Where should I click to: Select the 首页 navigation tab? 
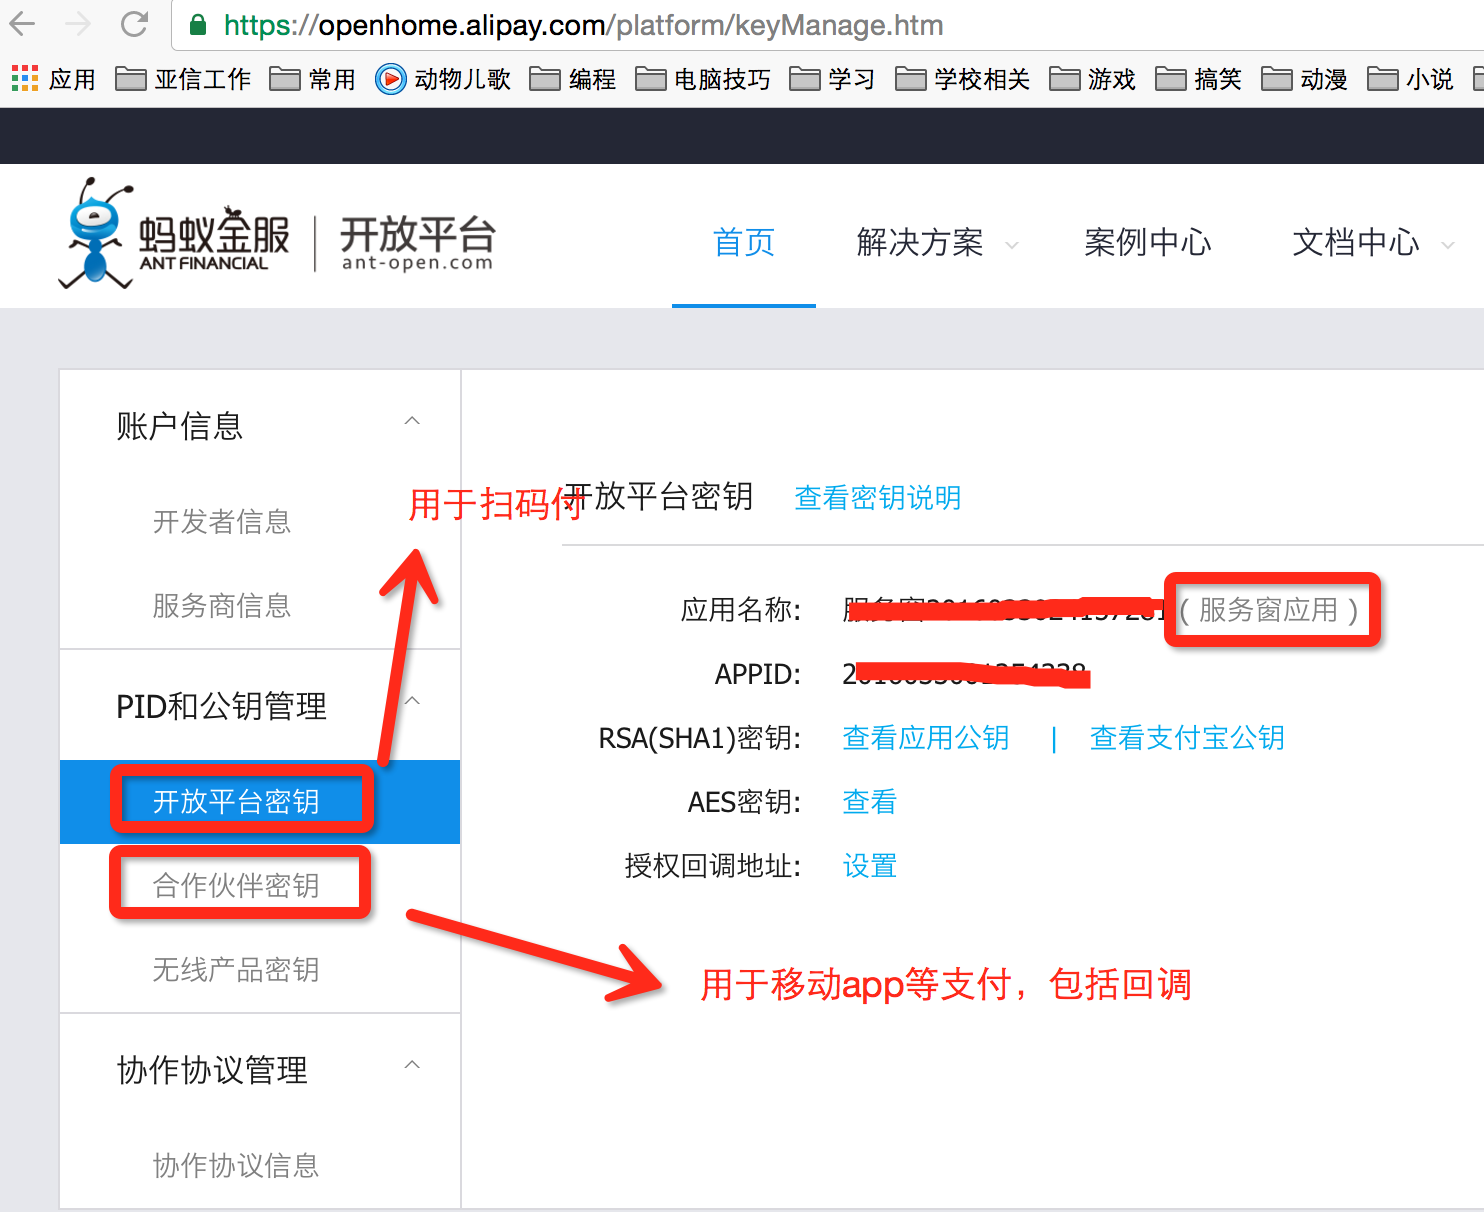(744, 242)
